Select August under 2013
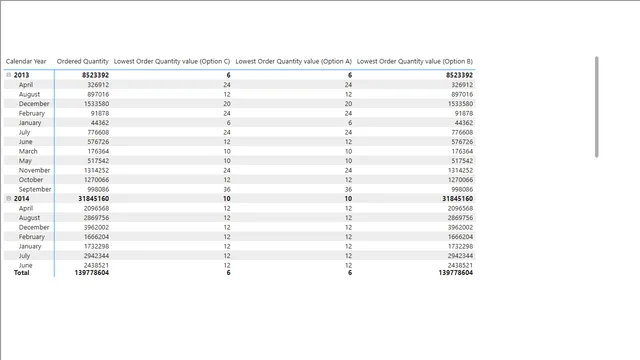640x360 pixels. pos(29,94)
